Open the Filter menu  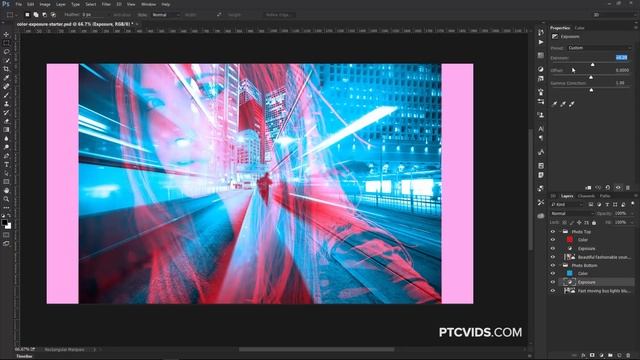(x=106, y=4)
